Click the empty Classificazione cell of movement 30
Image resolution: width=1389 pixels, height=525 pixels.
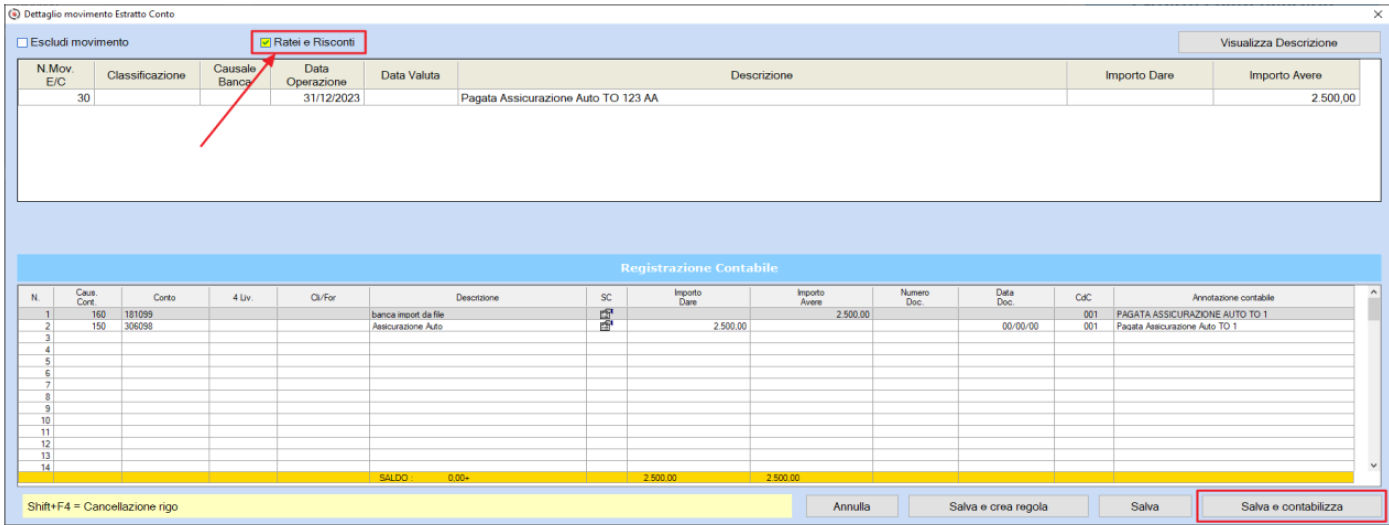click(147, 98)
